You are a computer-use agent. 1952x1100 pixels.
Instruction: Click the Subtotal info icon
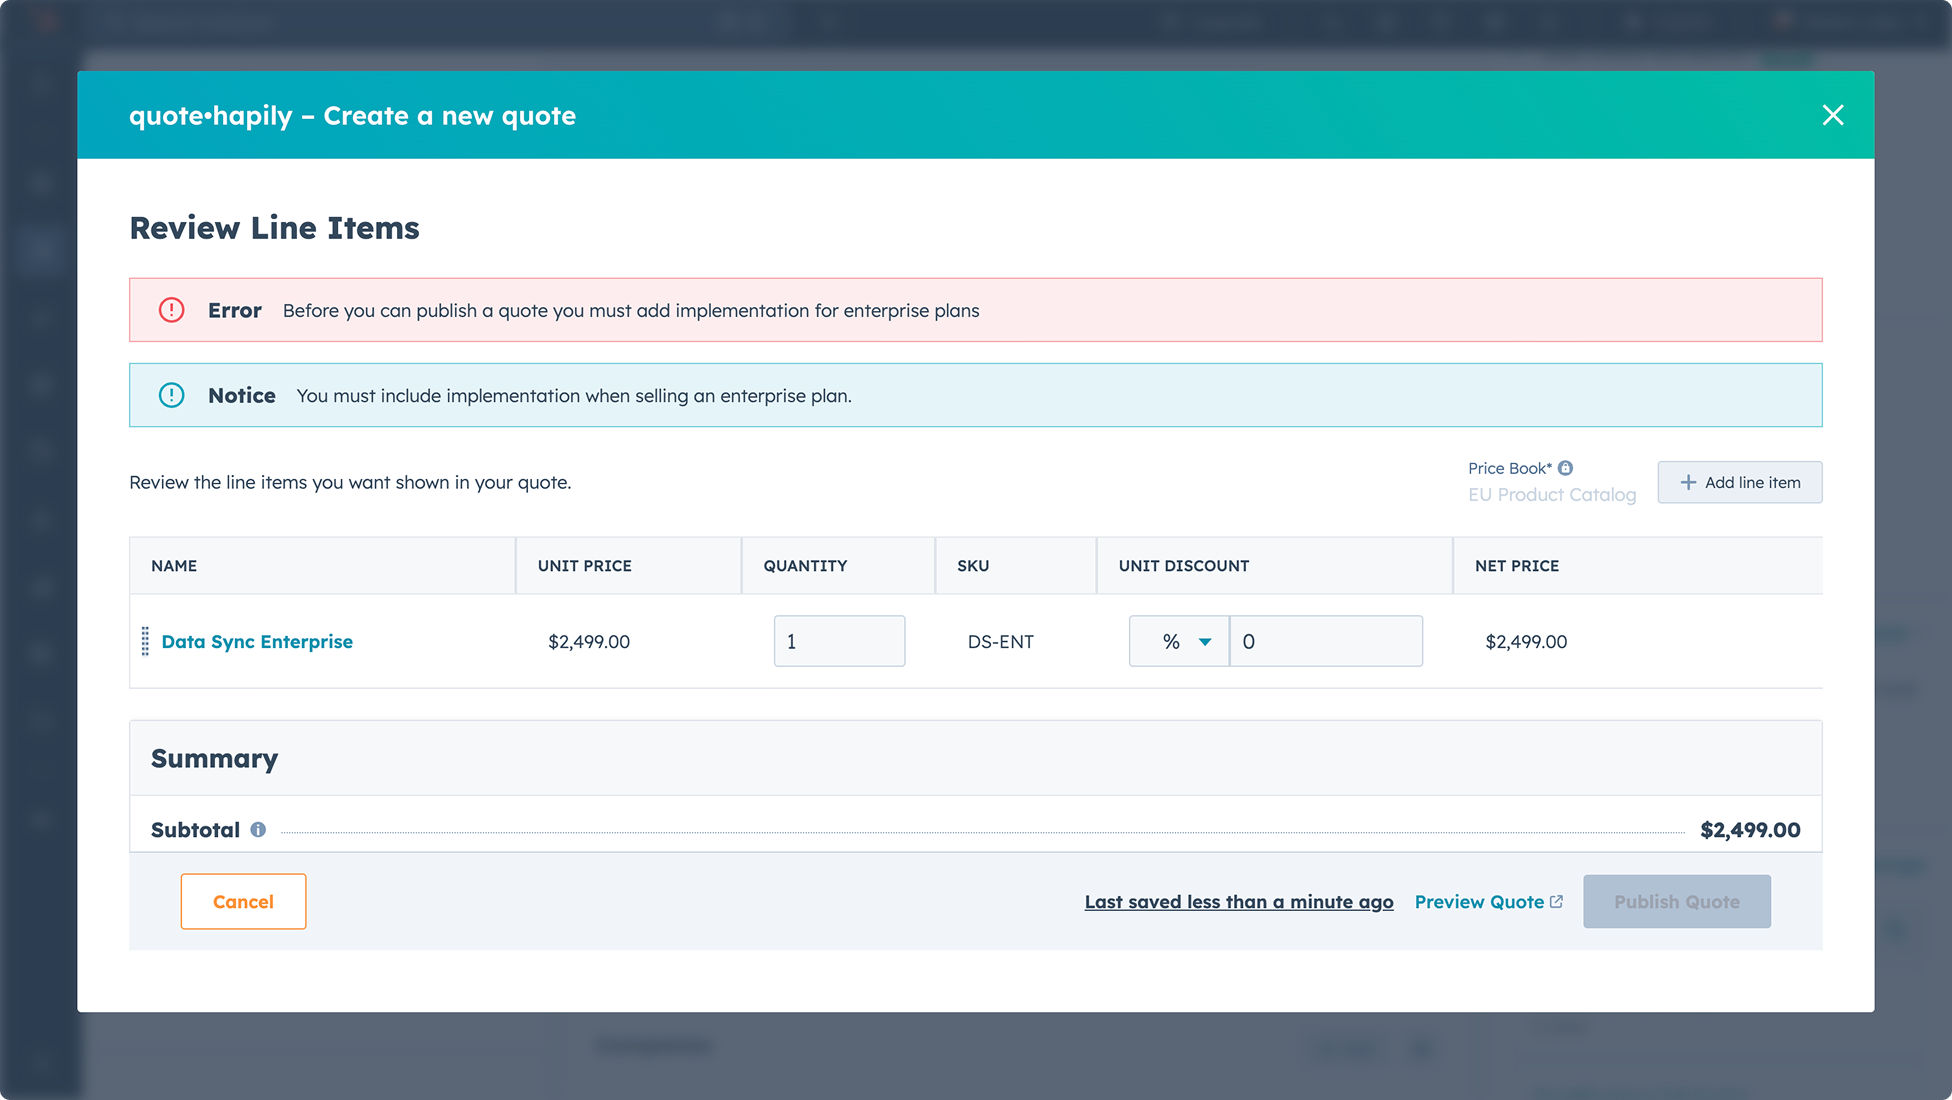pos(258,830)
